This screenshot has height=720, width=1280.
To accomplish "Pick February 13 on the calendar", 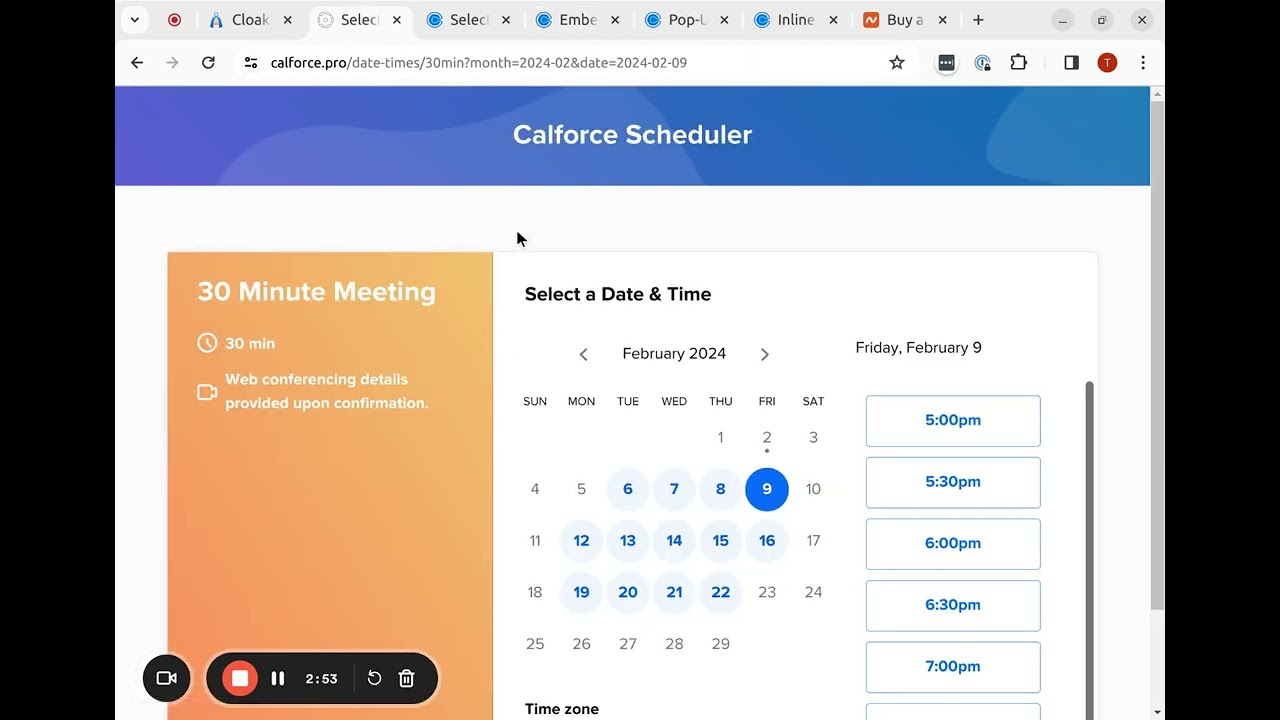I will pyautogui.click(x=628, y=541).
